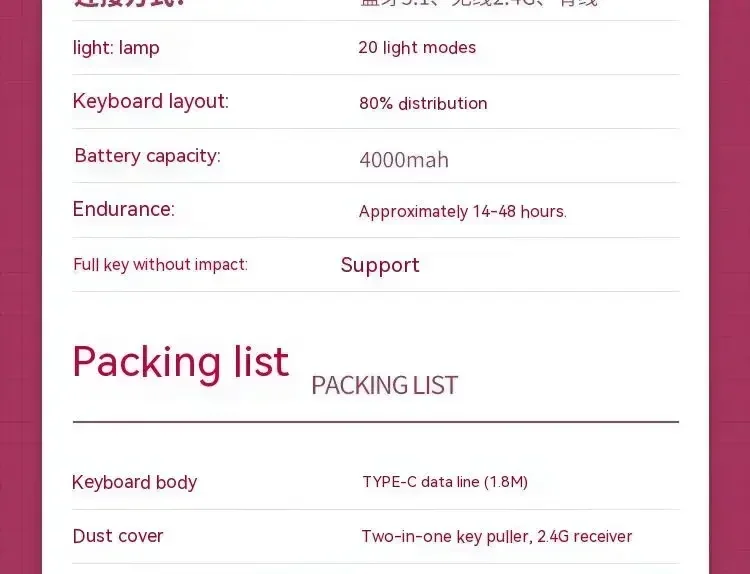Click the 'Battery capacity:' label
750x574 pixels.
(x=148, y=156)
